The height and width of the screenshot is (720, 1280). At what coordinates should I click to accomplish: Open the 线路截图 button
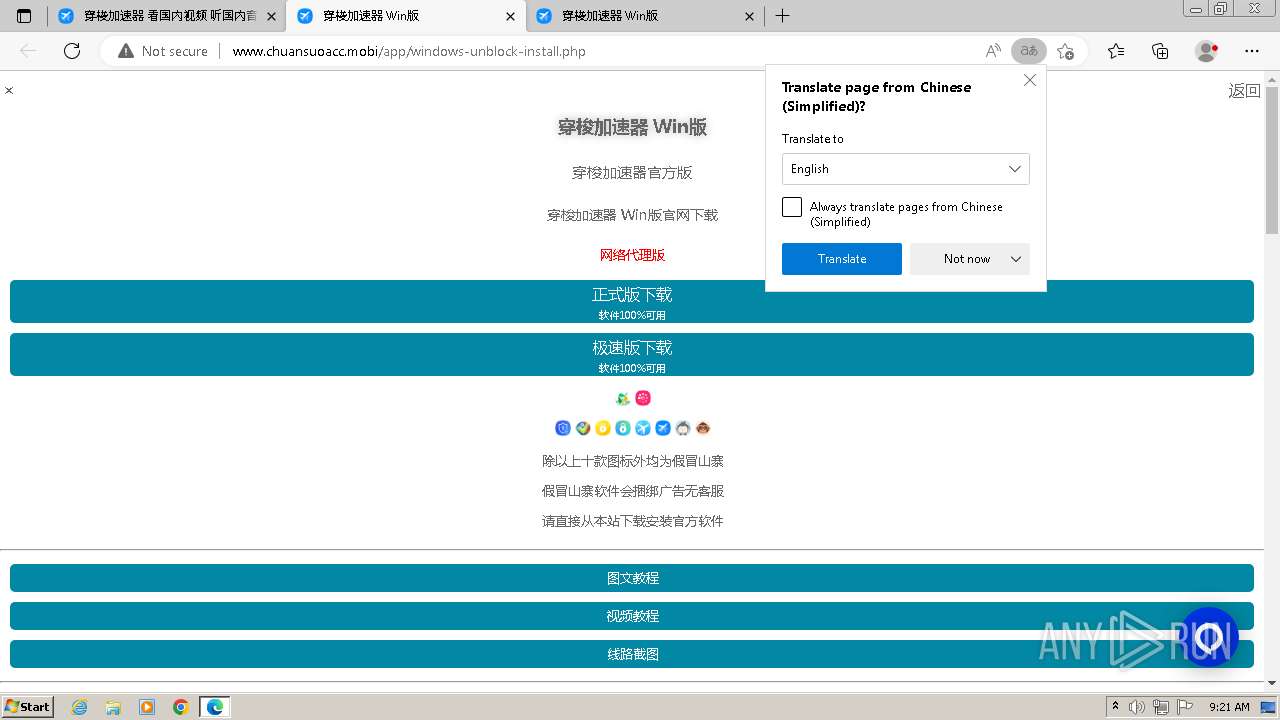[632, 654]
